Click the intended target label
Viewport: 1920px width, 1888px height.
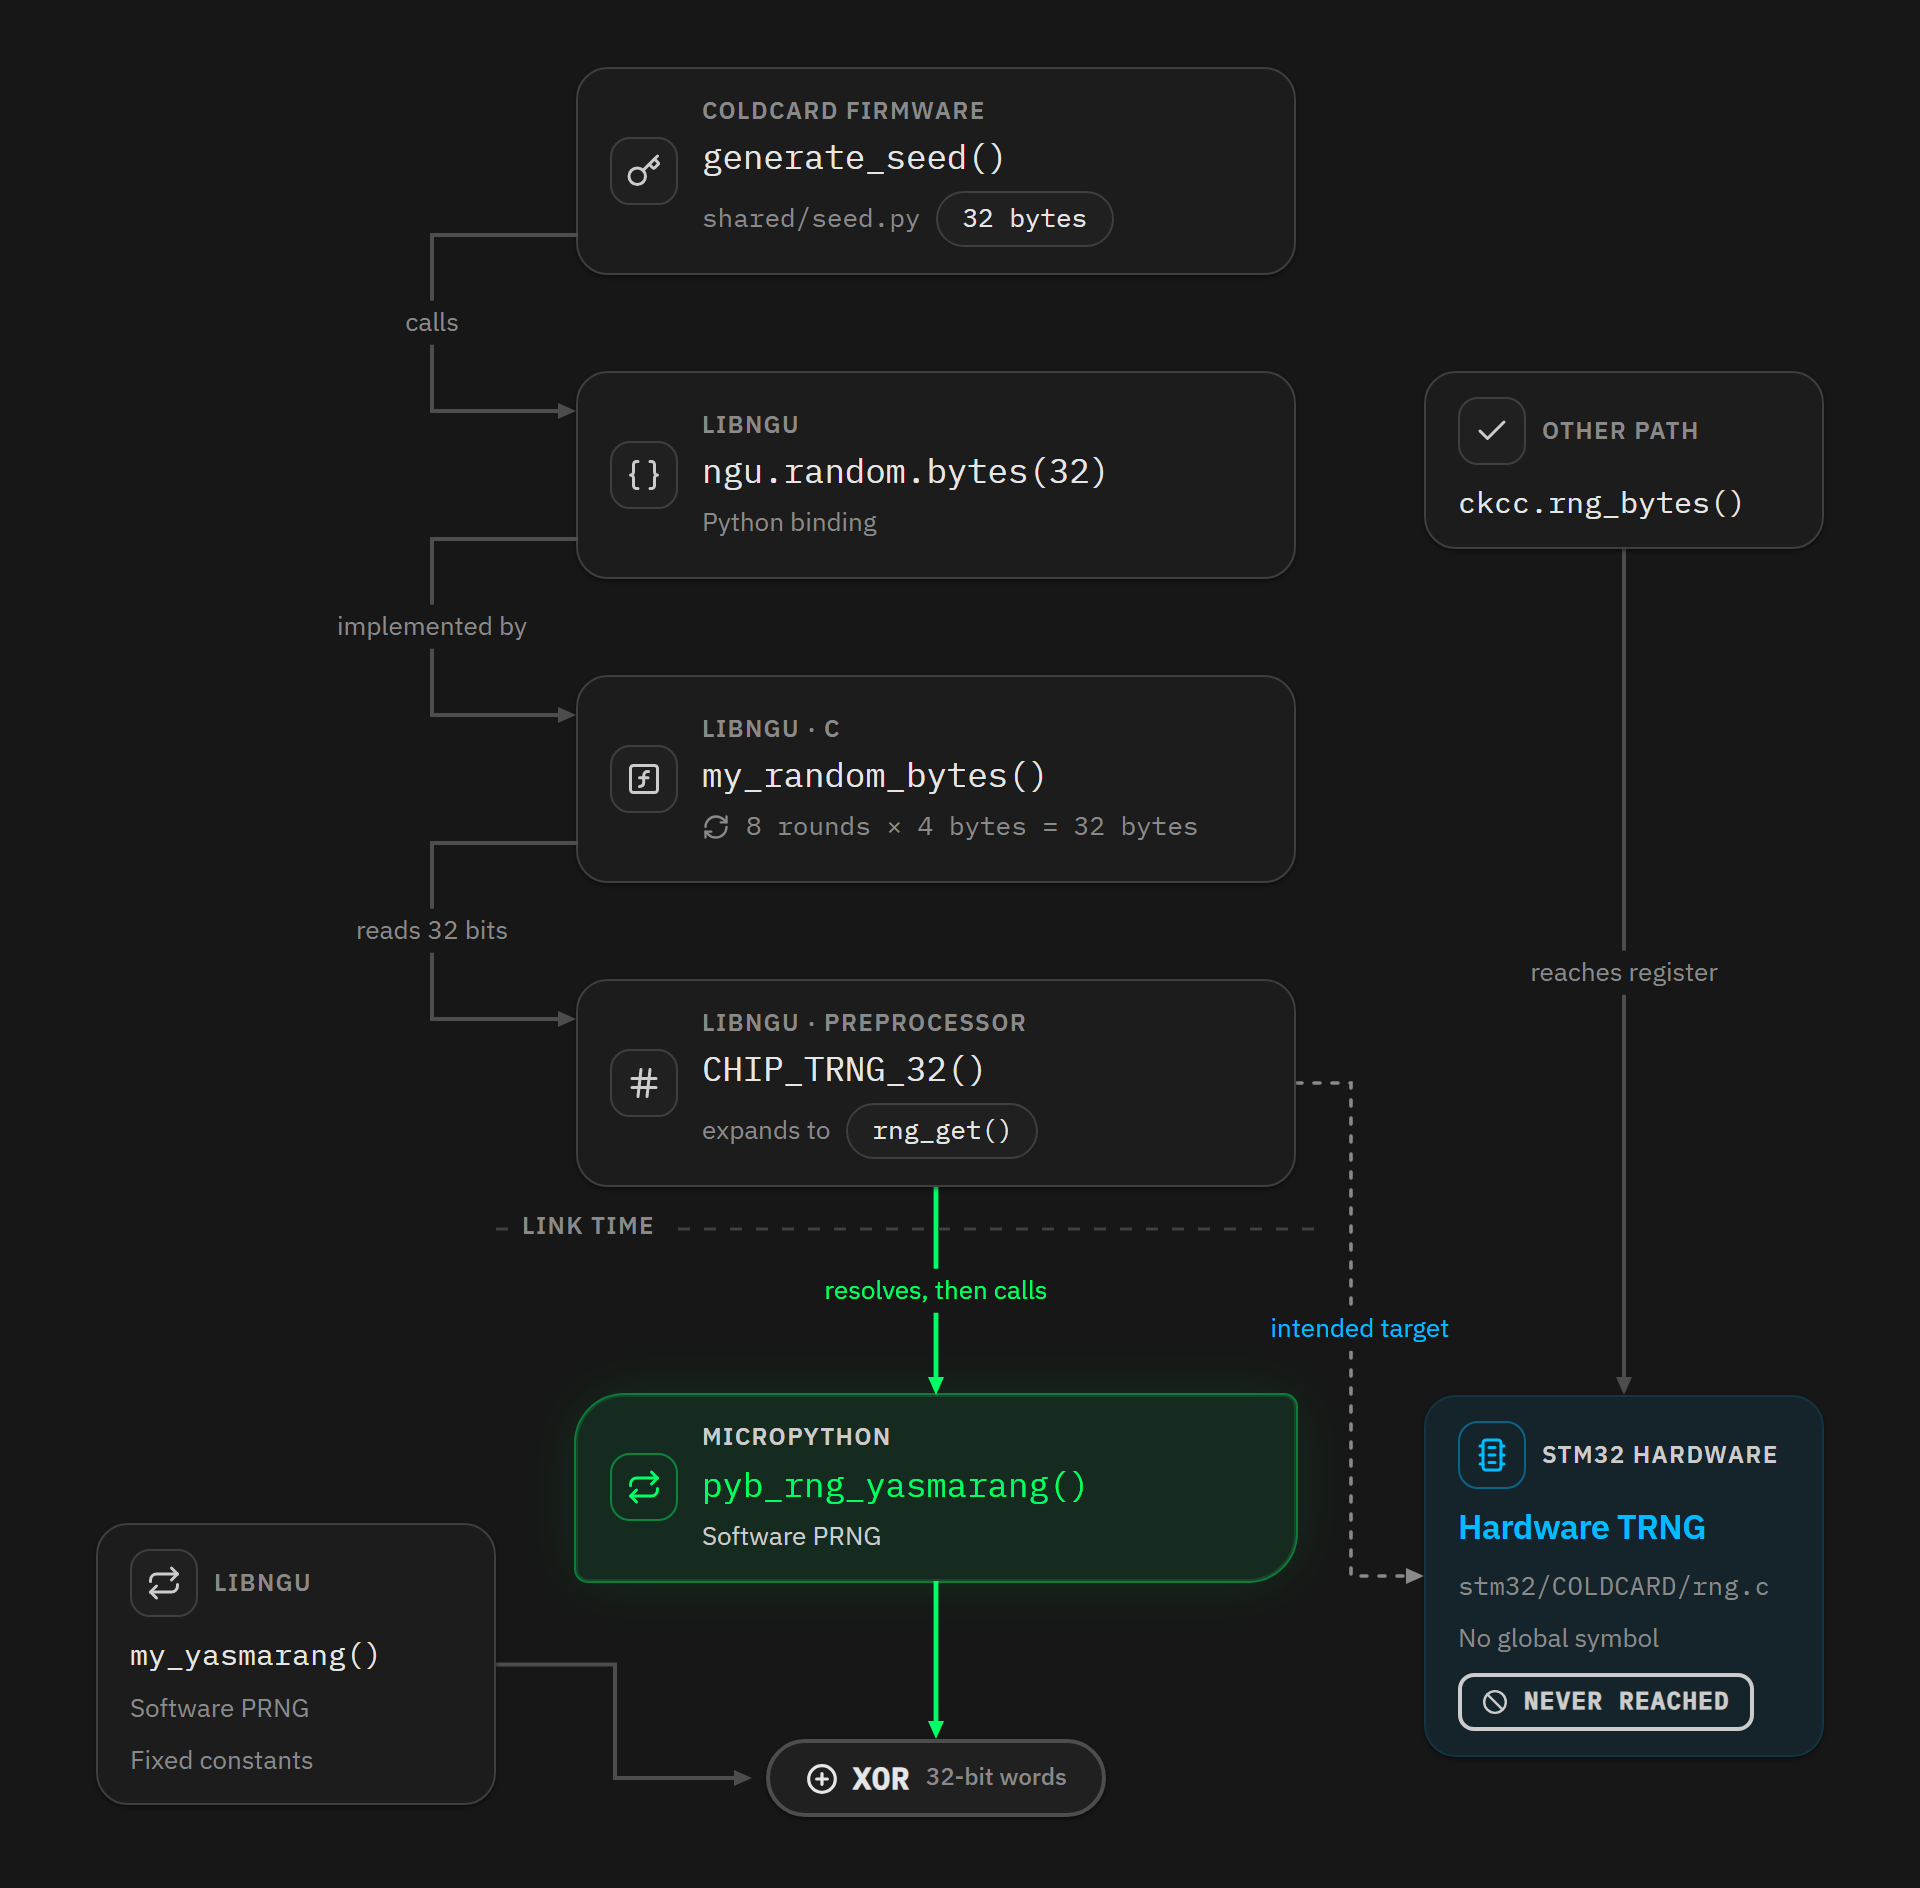tap(1359, 1329)
